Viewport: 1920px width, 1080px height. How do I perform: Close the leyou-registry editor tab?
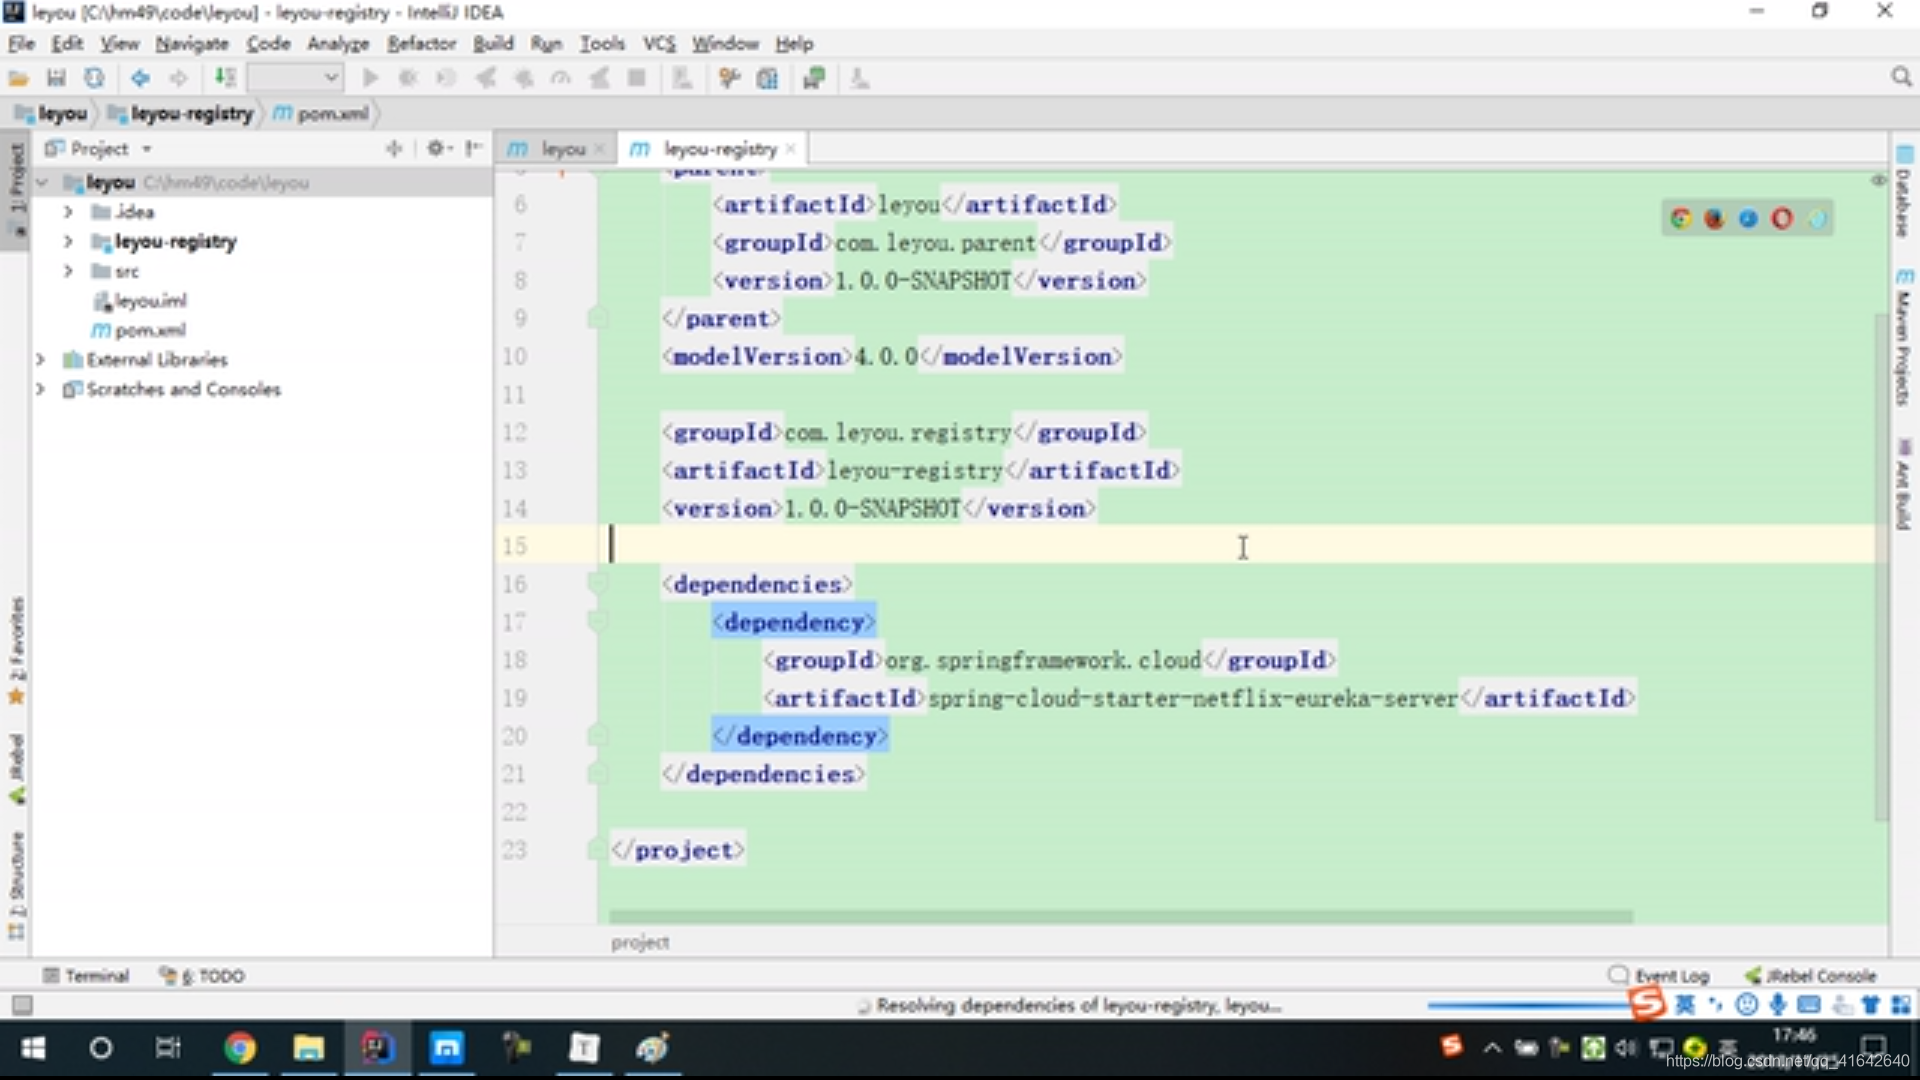point(790,149)
